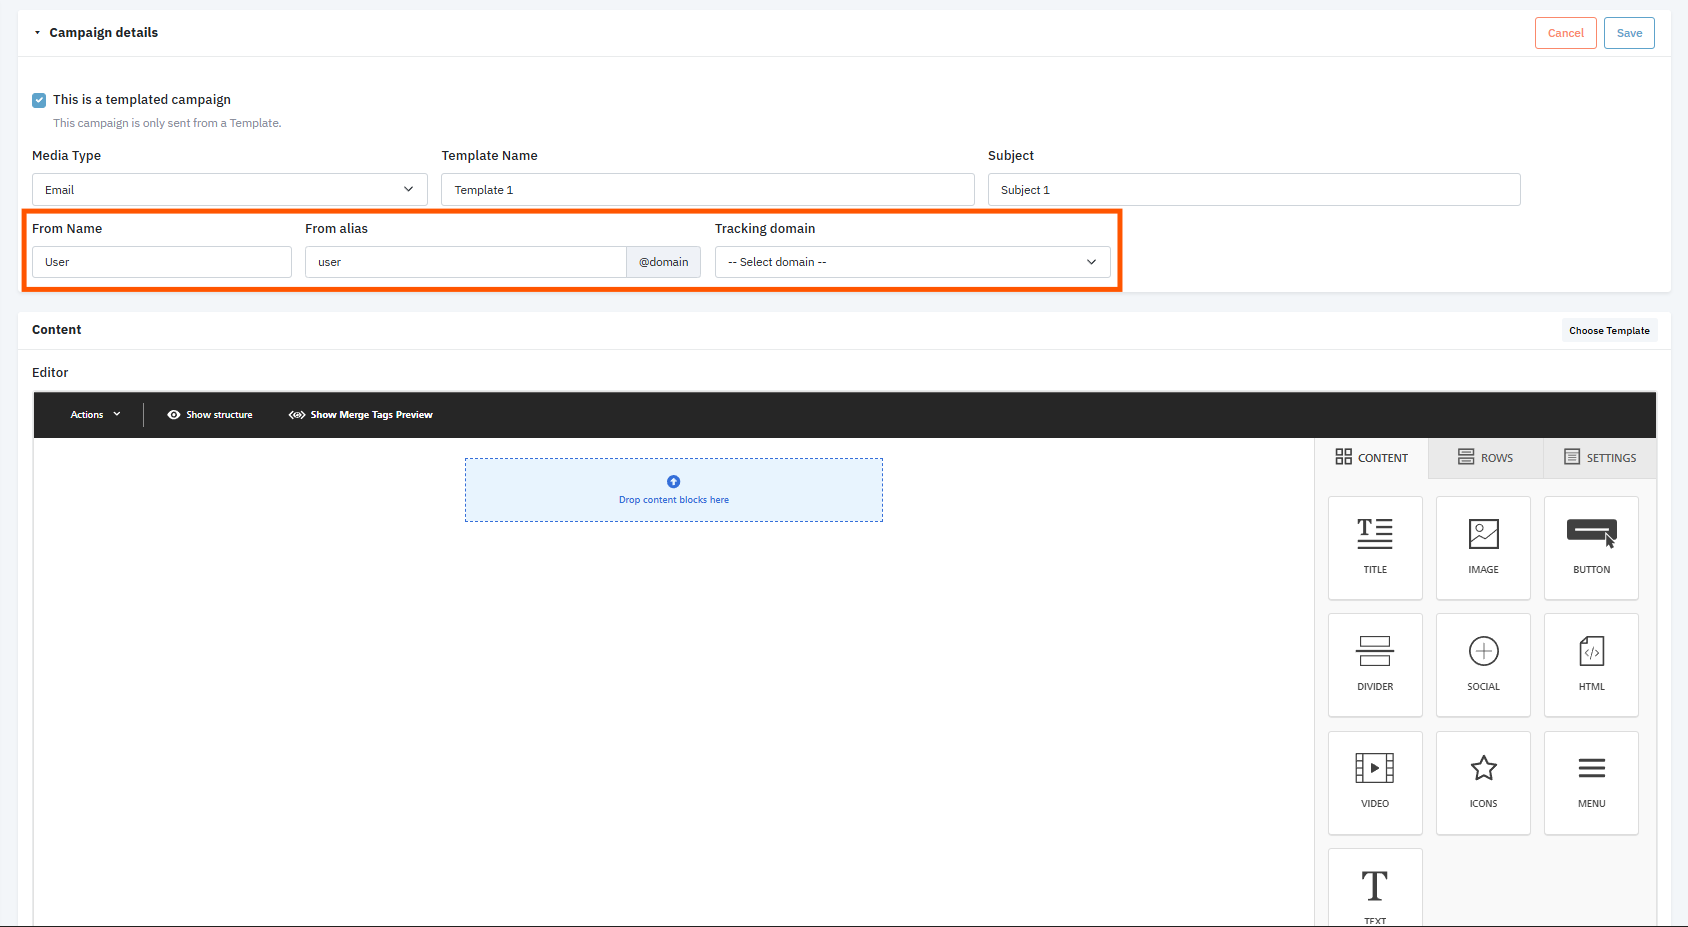
Task: Open the Tracking domain dropdown
Action: [x=912, y=262]
